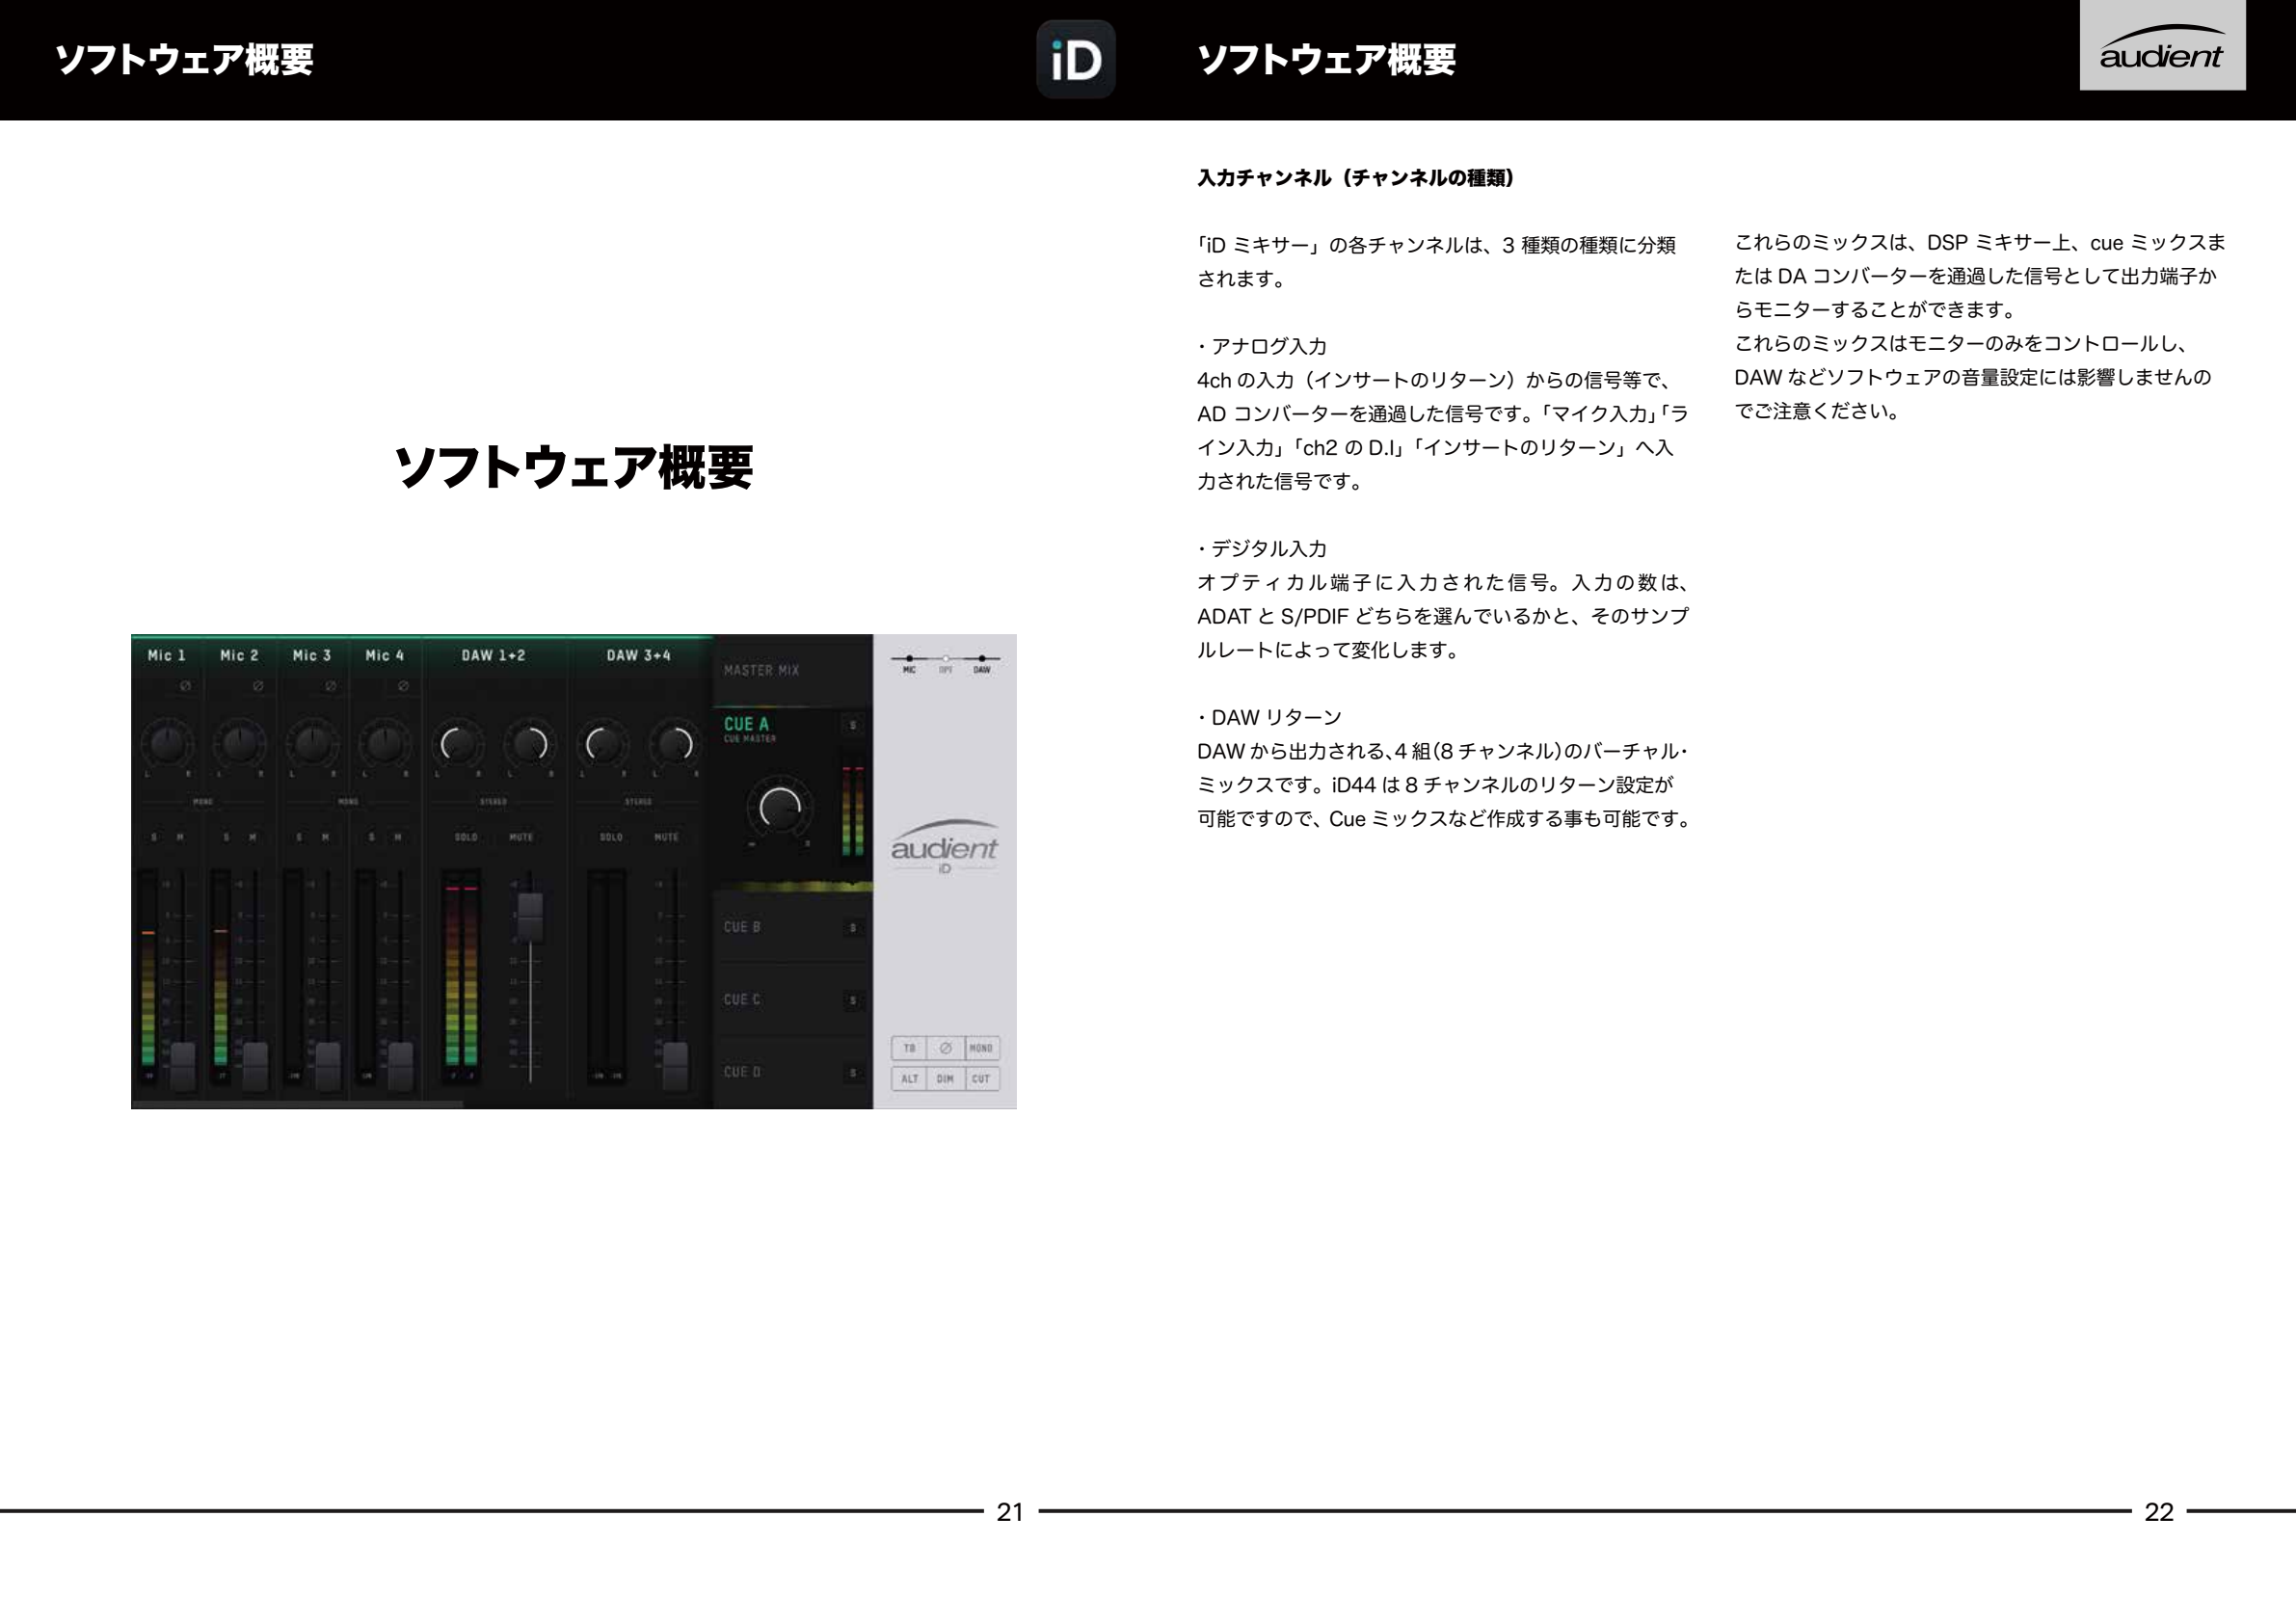
Task: Select the MASTER MIX tab
Action: click(x=762, y=671)
